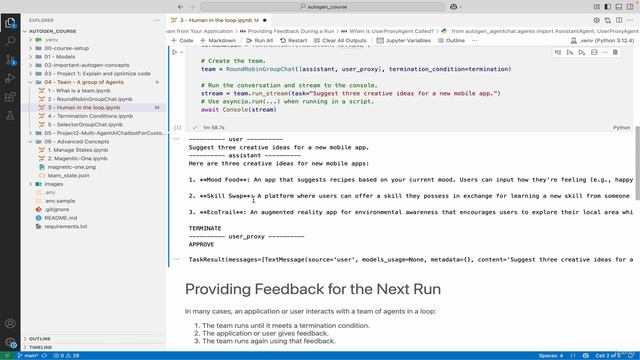This screenshot has height=360, width=640.
Task: Toggle the secondary side bar
Action: click(630, 7)
